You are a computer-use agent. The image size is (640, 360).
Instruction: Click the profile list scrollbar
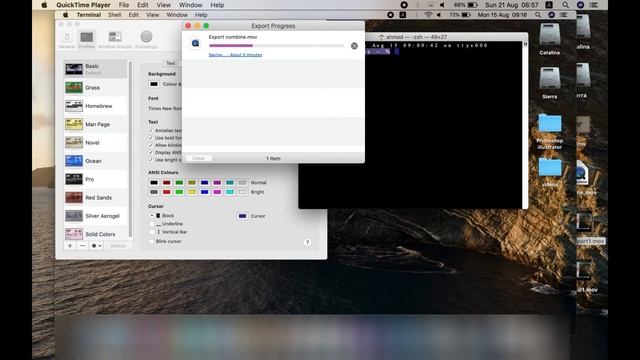130,149
